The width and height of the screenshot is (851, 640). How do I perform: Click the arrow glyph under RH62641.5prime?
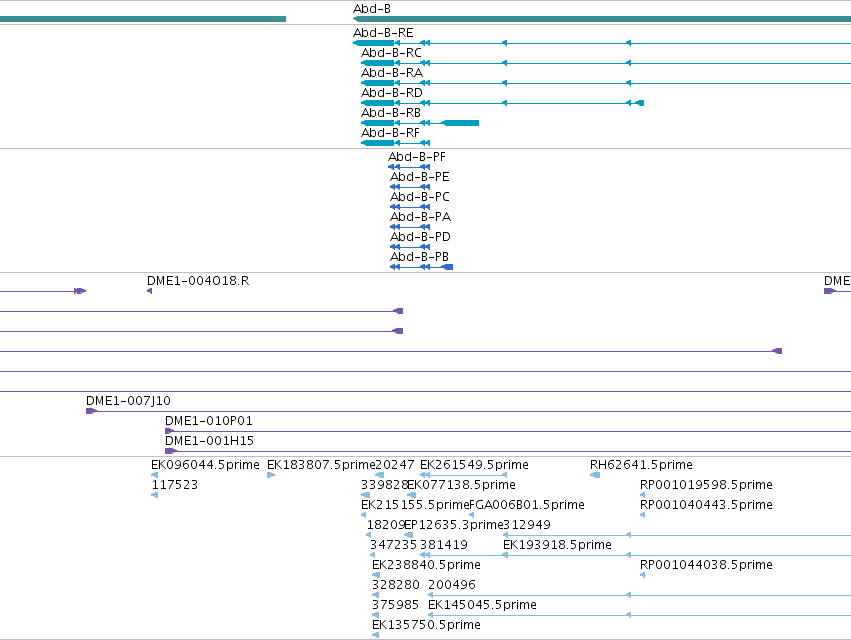595,476
